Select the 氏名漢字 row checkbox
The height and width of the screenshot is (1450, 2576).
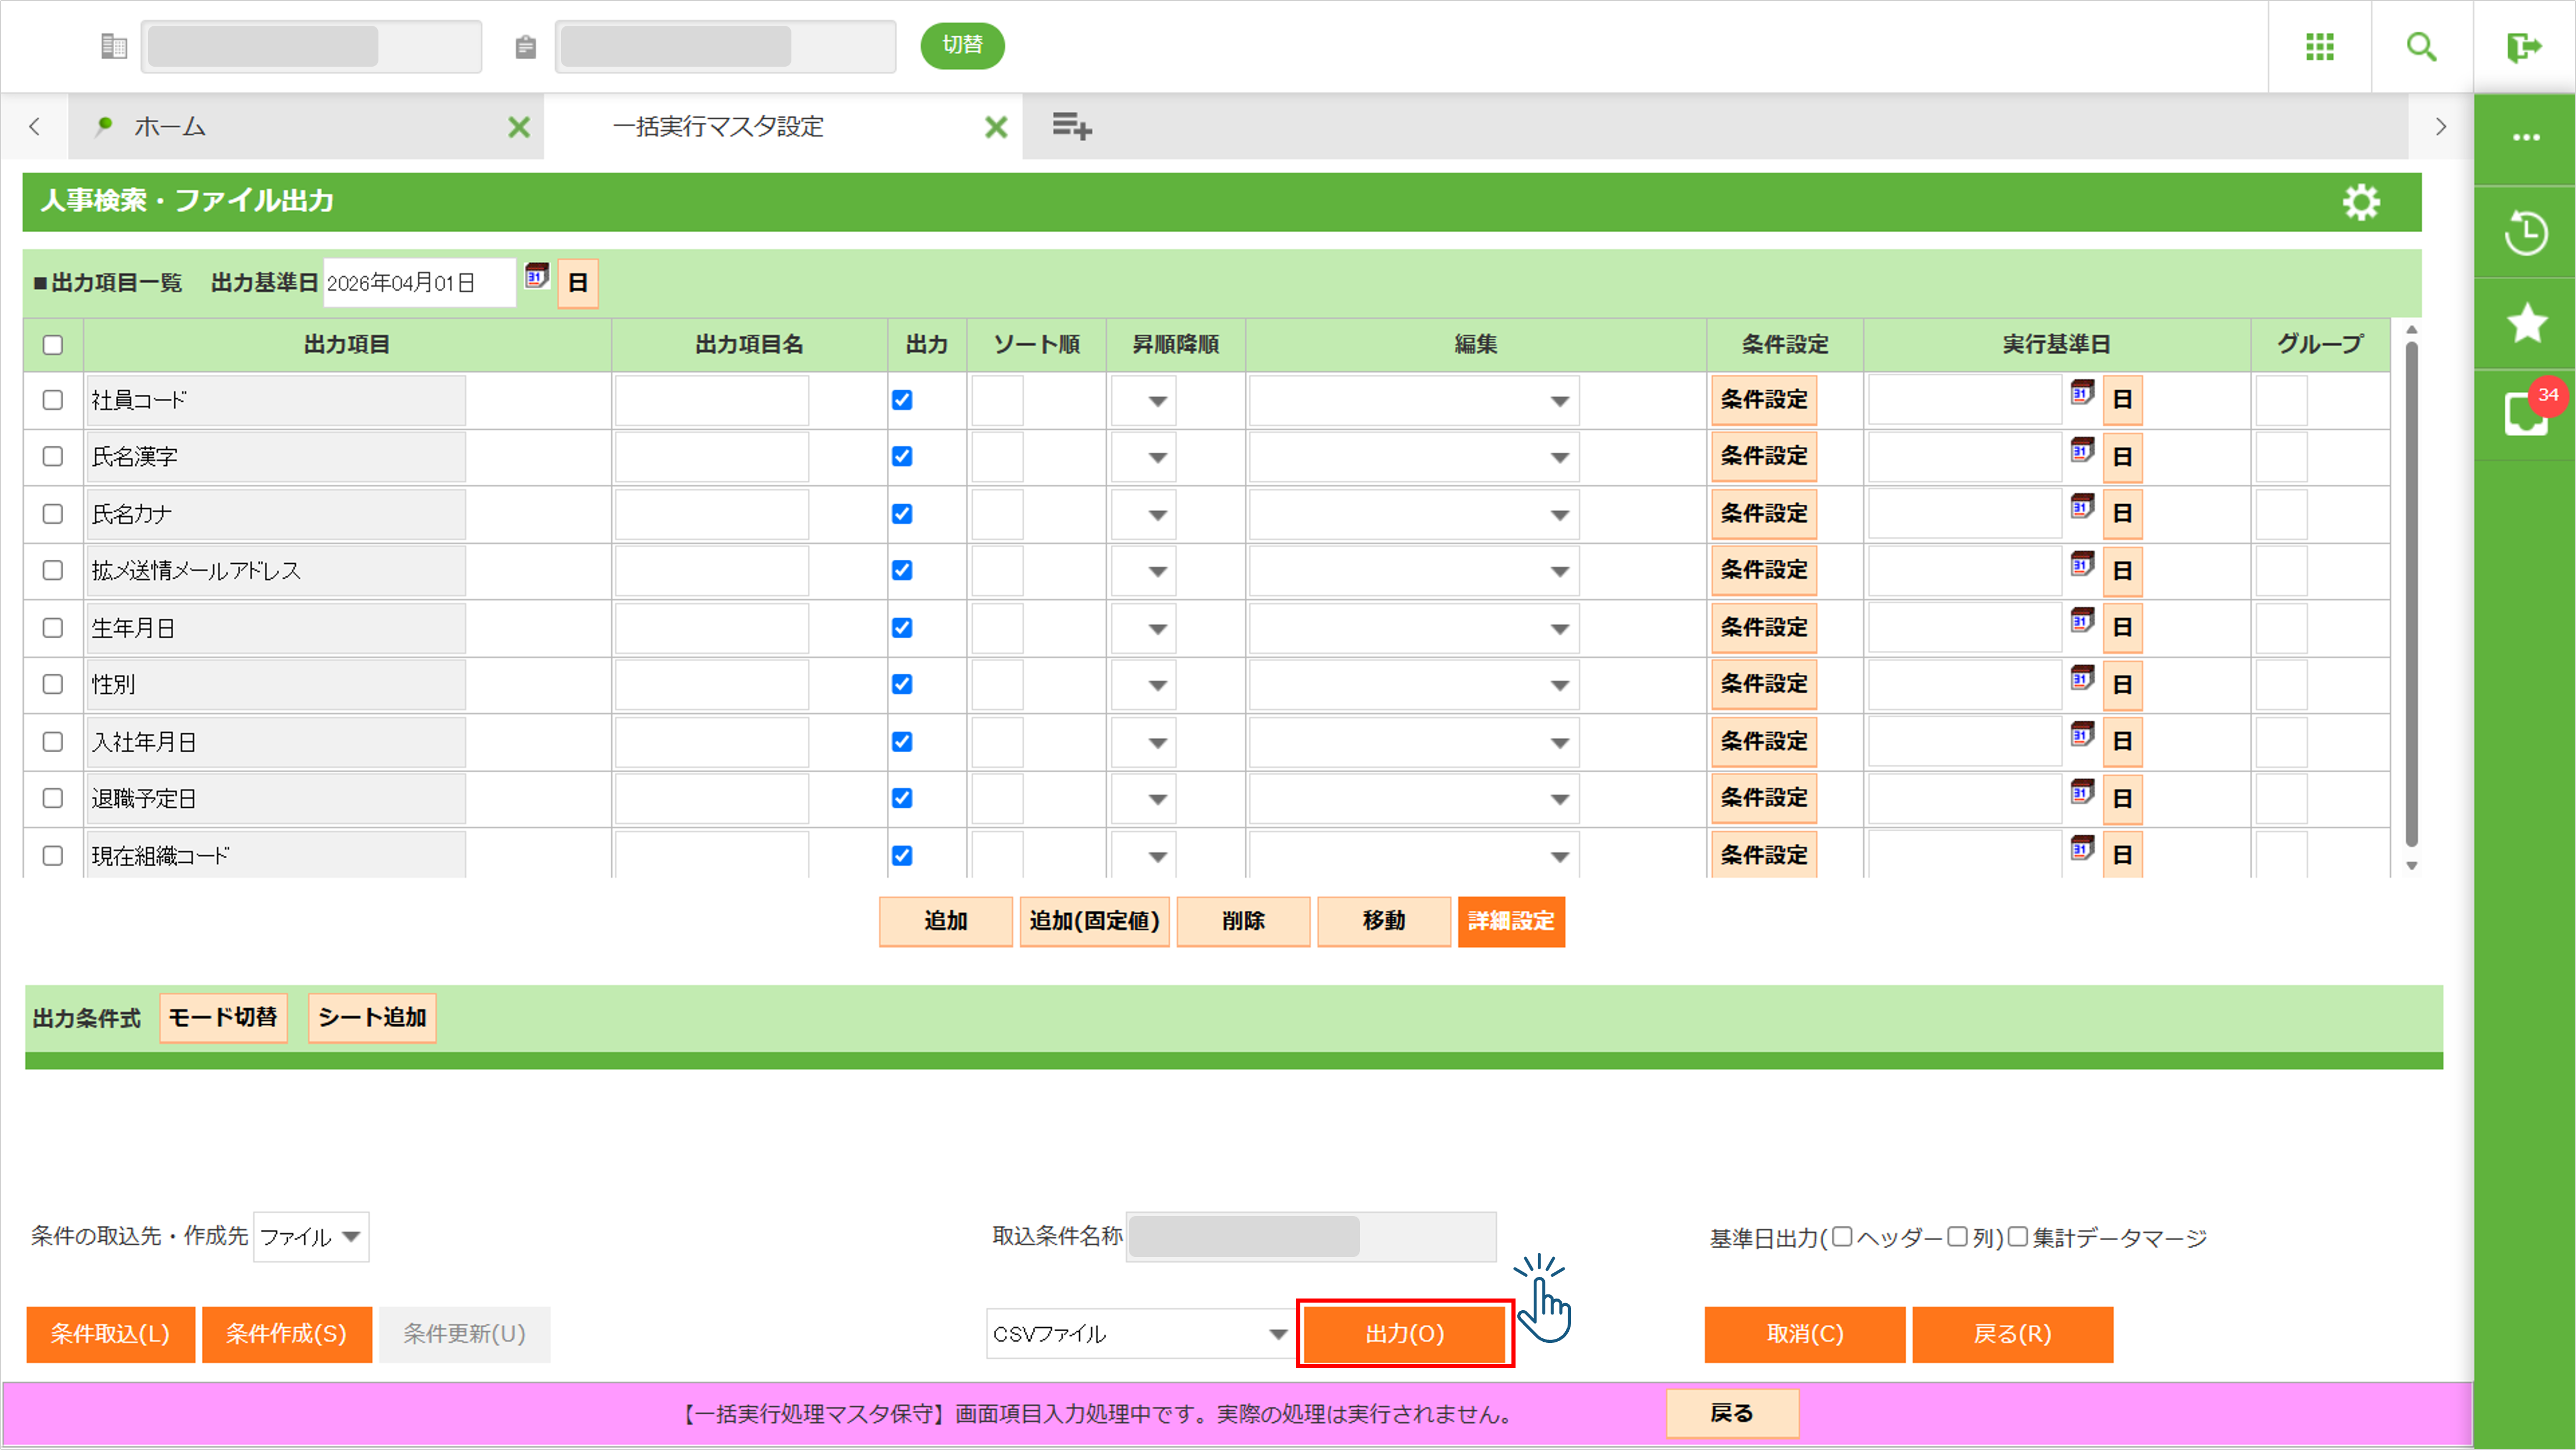pyautogui.click(x=53, y=456)
